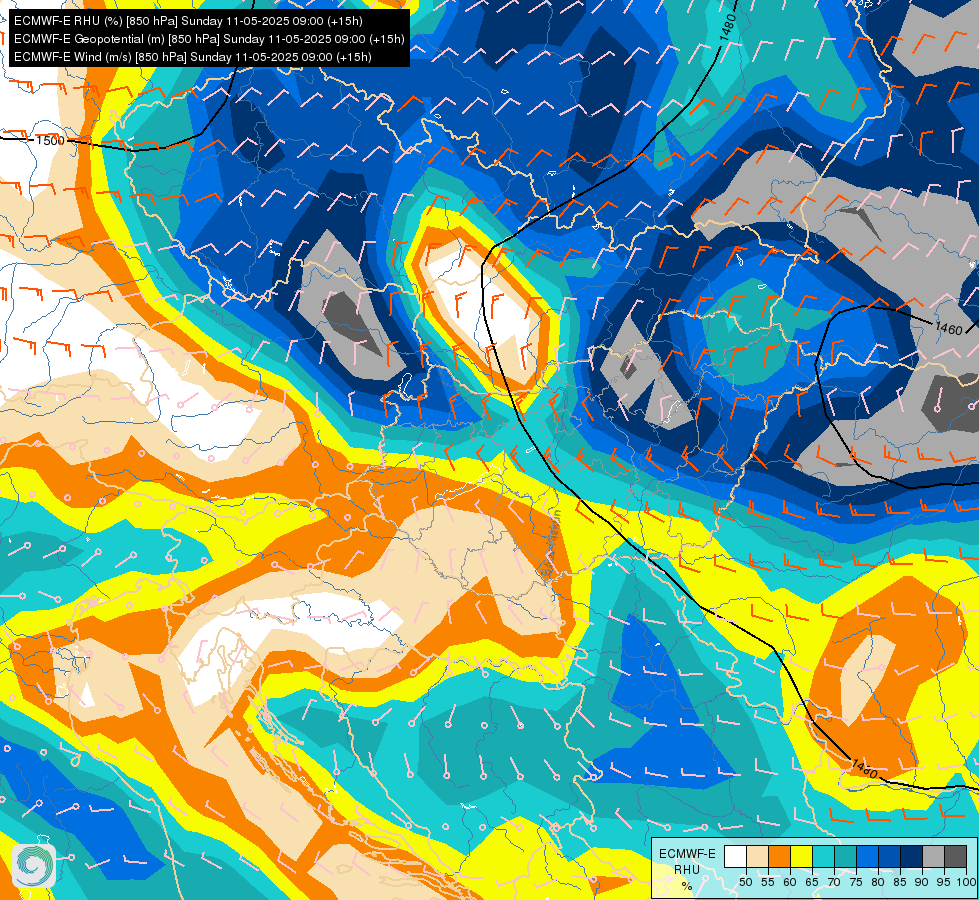Pick the teal legend swatch 70-75
This screenshot has height=900, width=979.
(x=845, y=856)
